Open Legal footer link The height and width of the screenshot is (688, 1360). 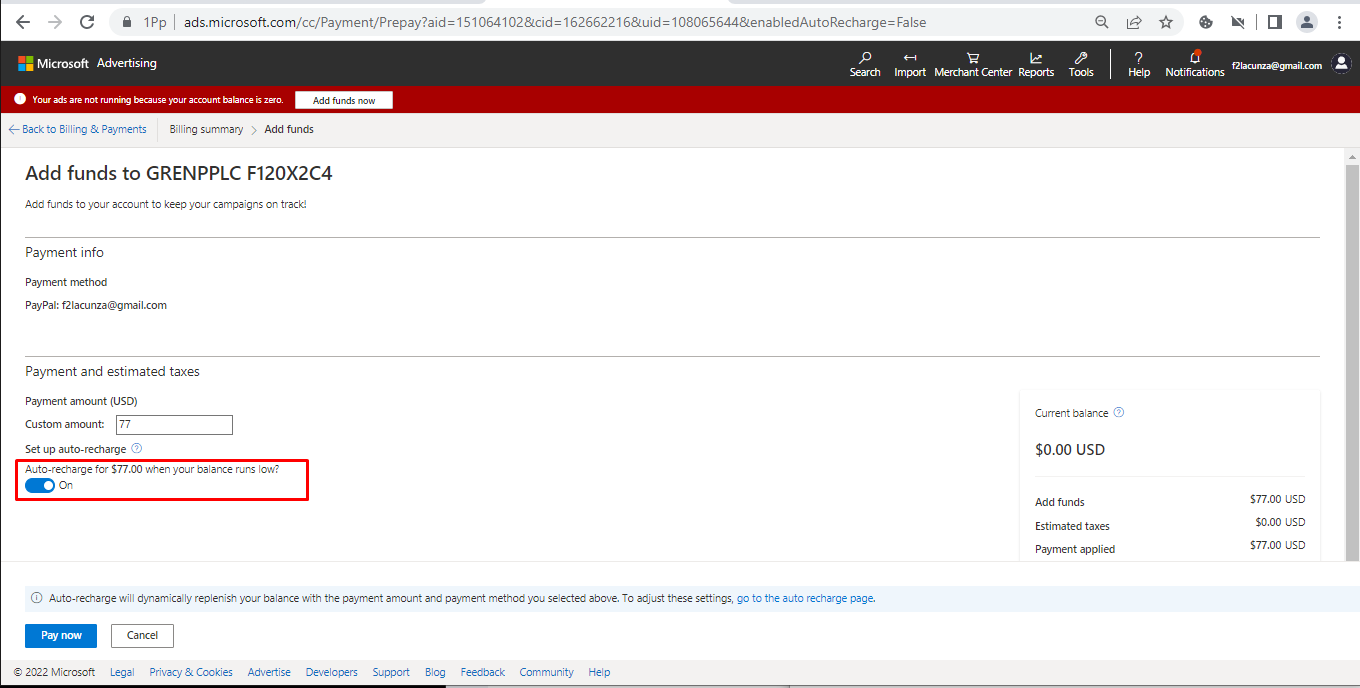(x=122, y=672)
